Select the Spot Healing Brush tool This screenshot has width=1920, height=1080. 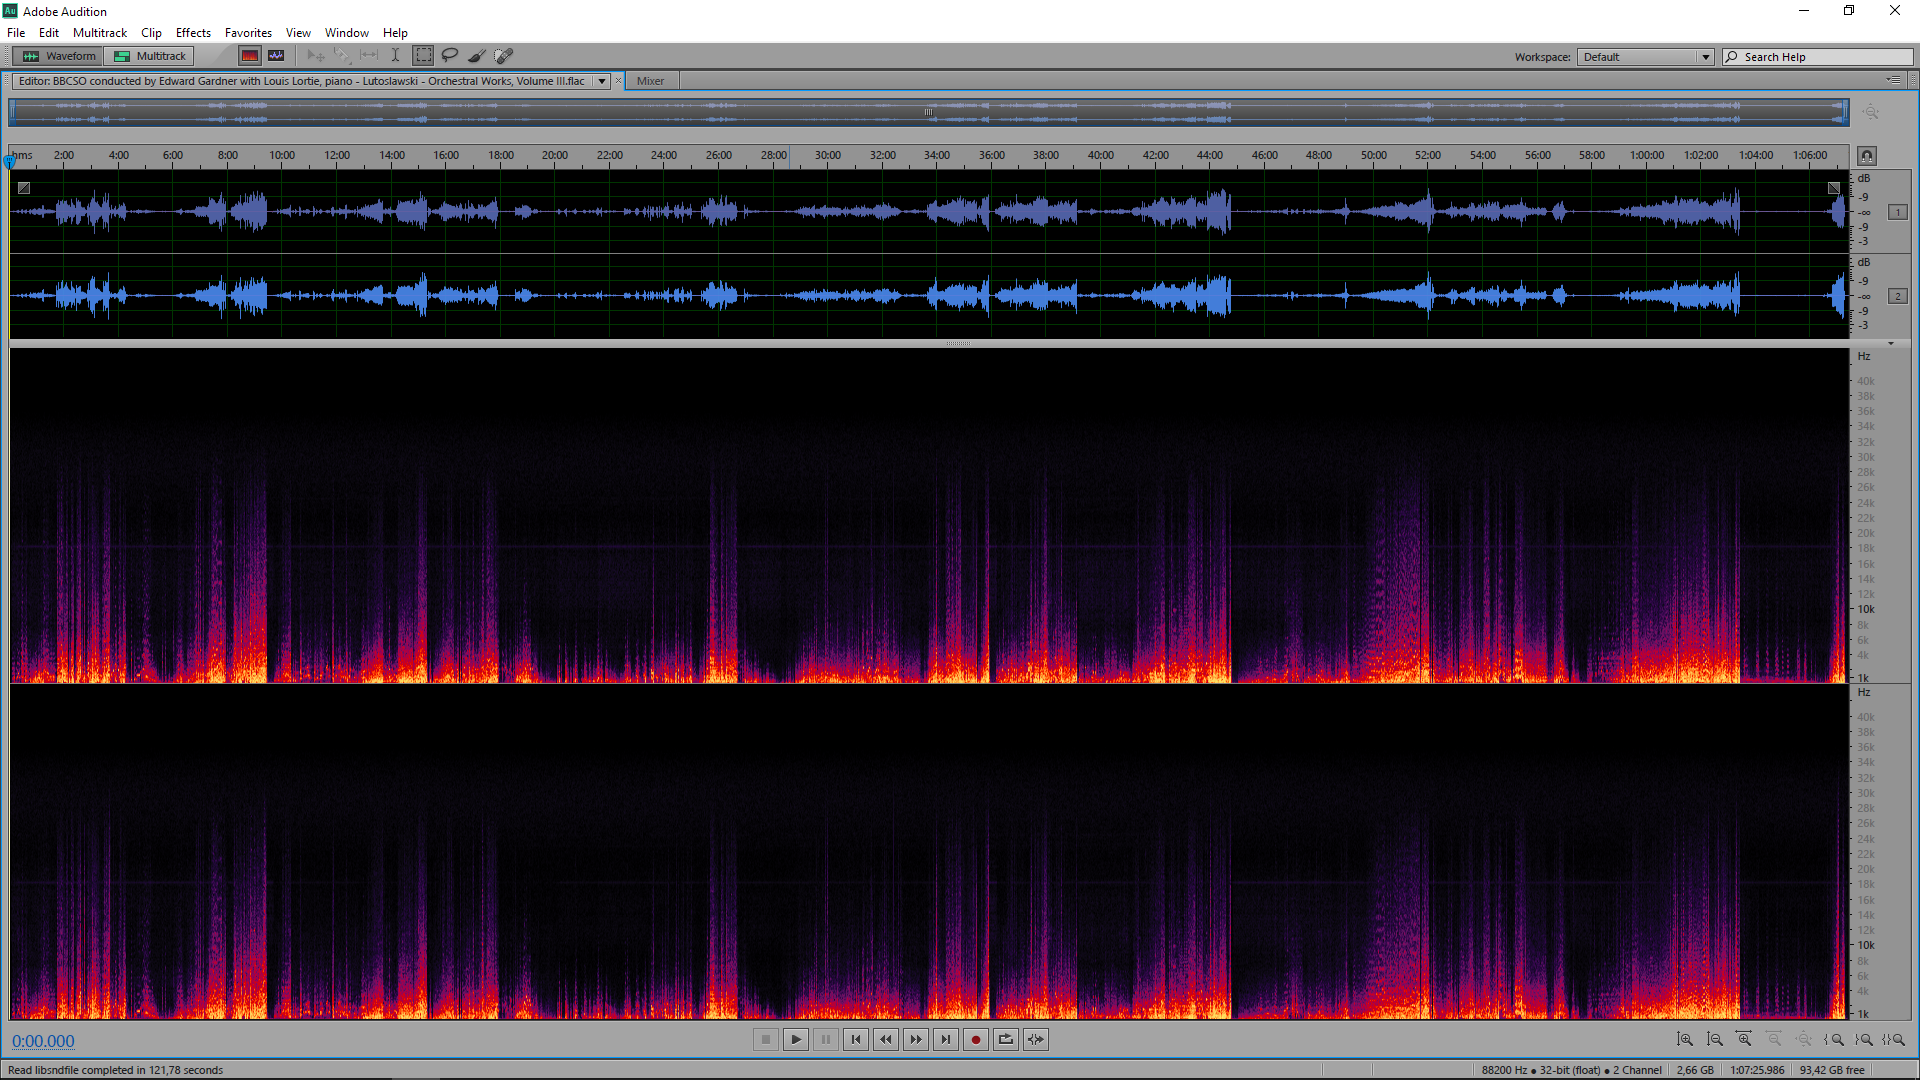tap(504, 56)
